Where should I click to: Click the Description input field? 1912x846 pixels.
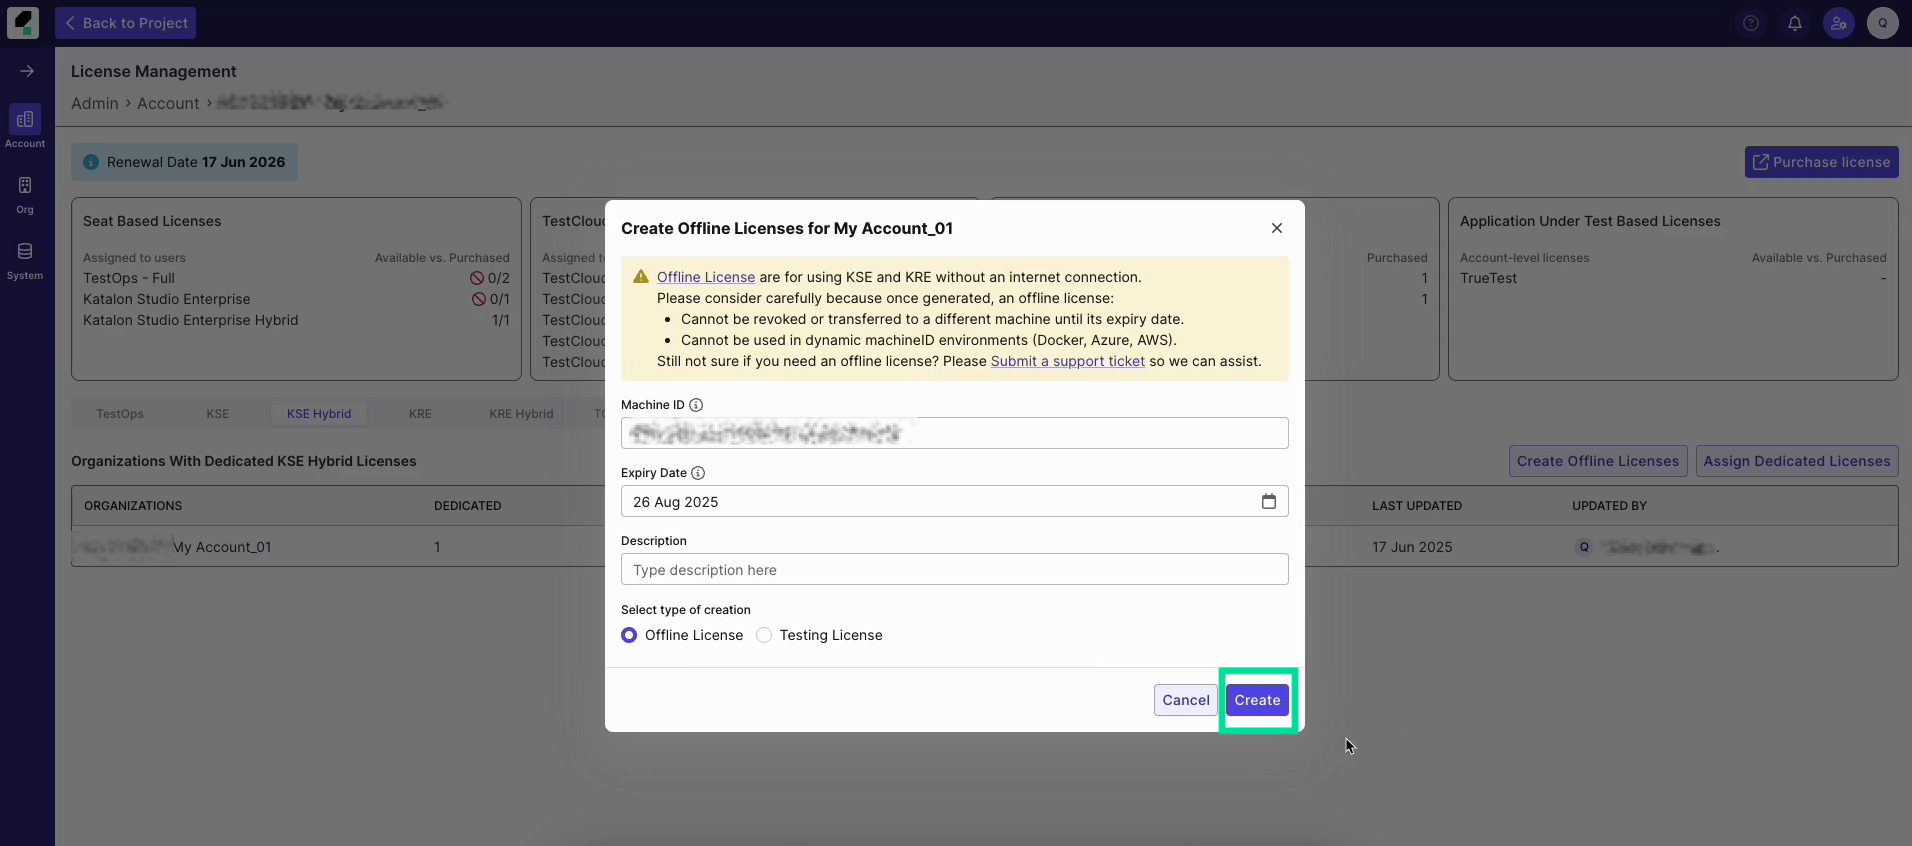(955, 569)
